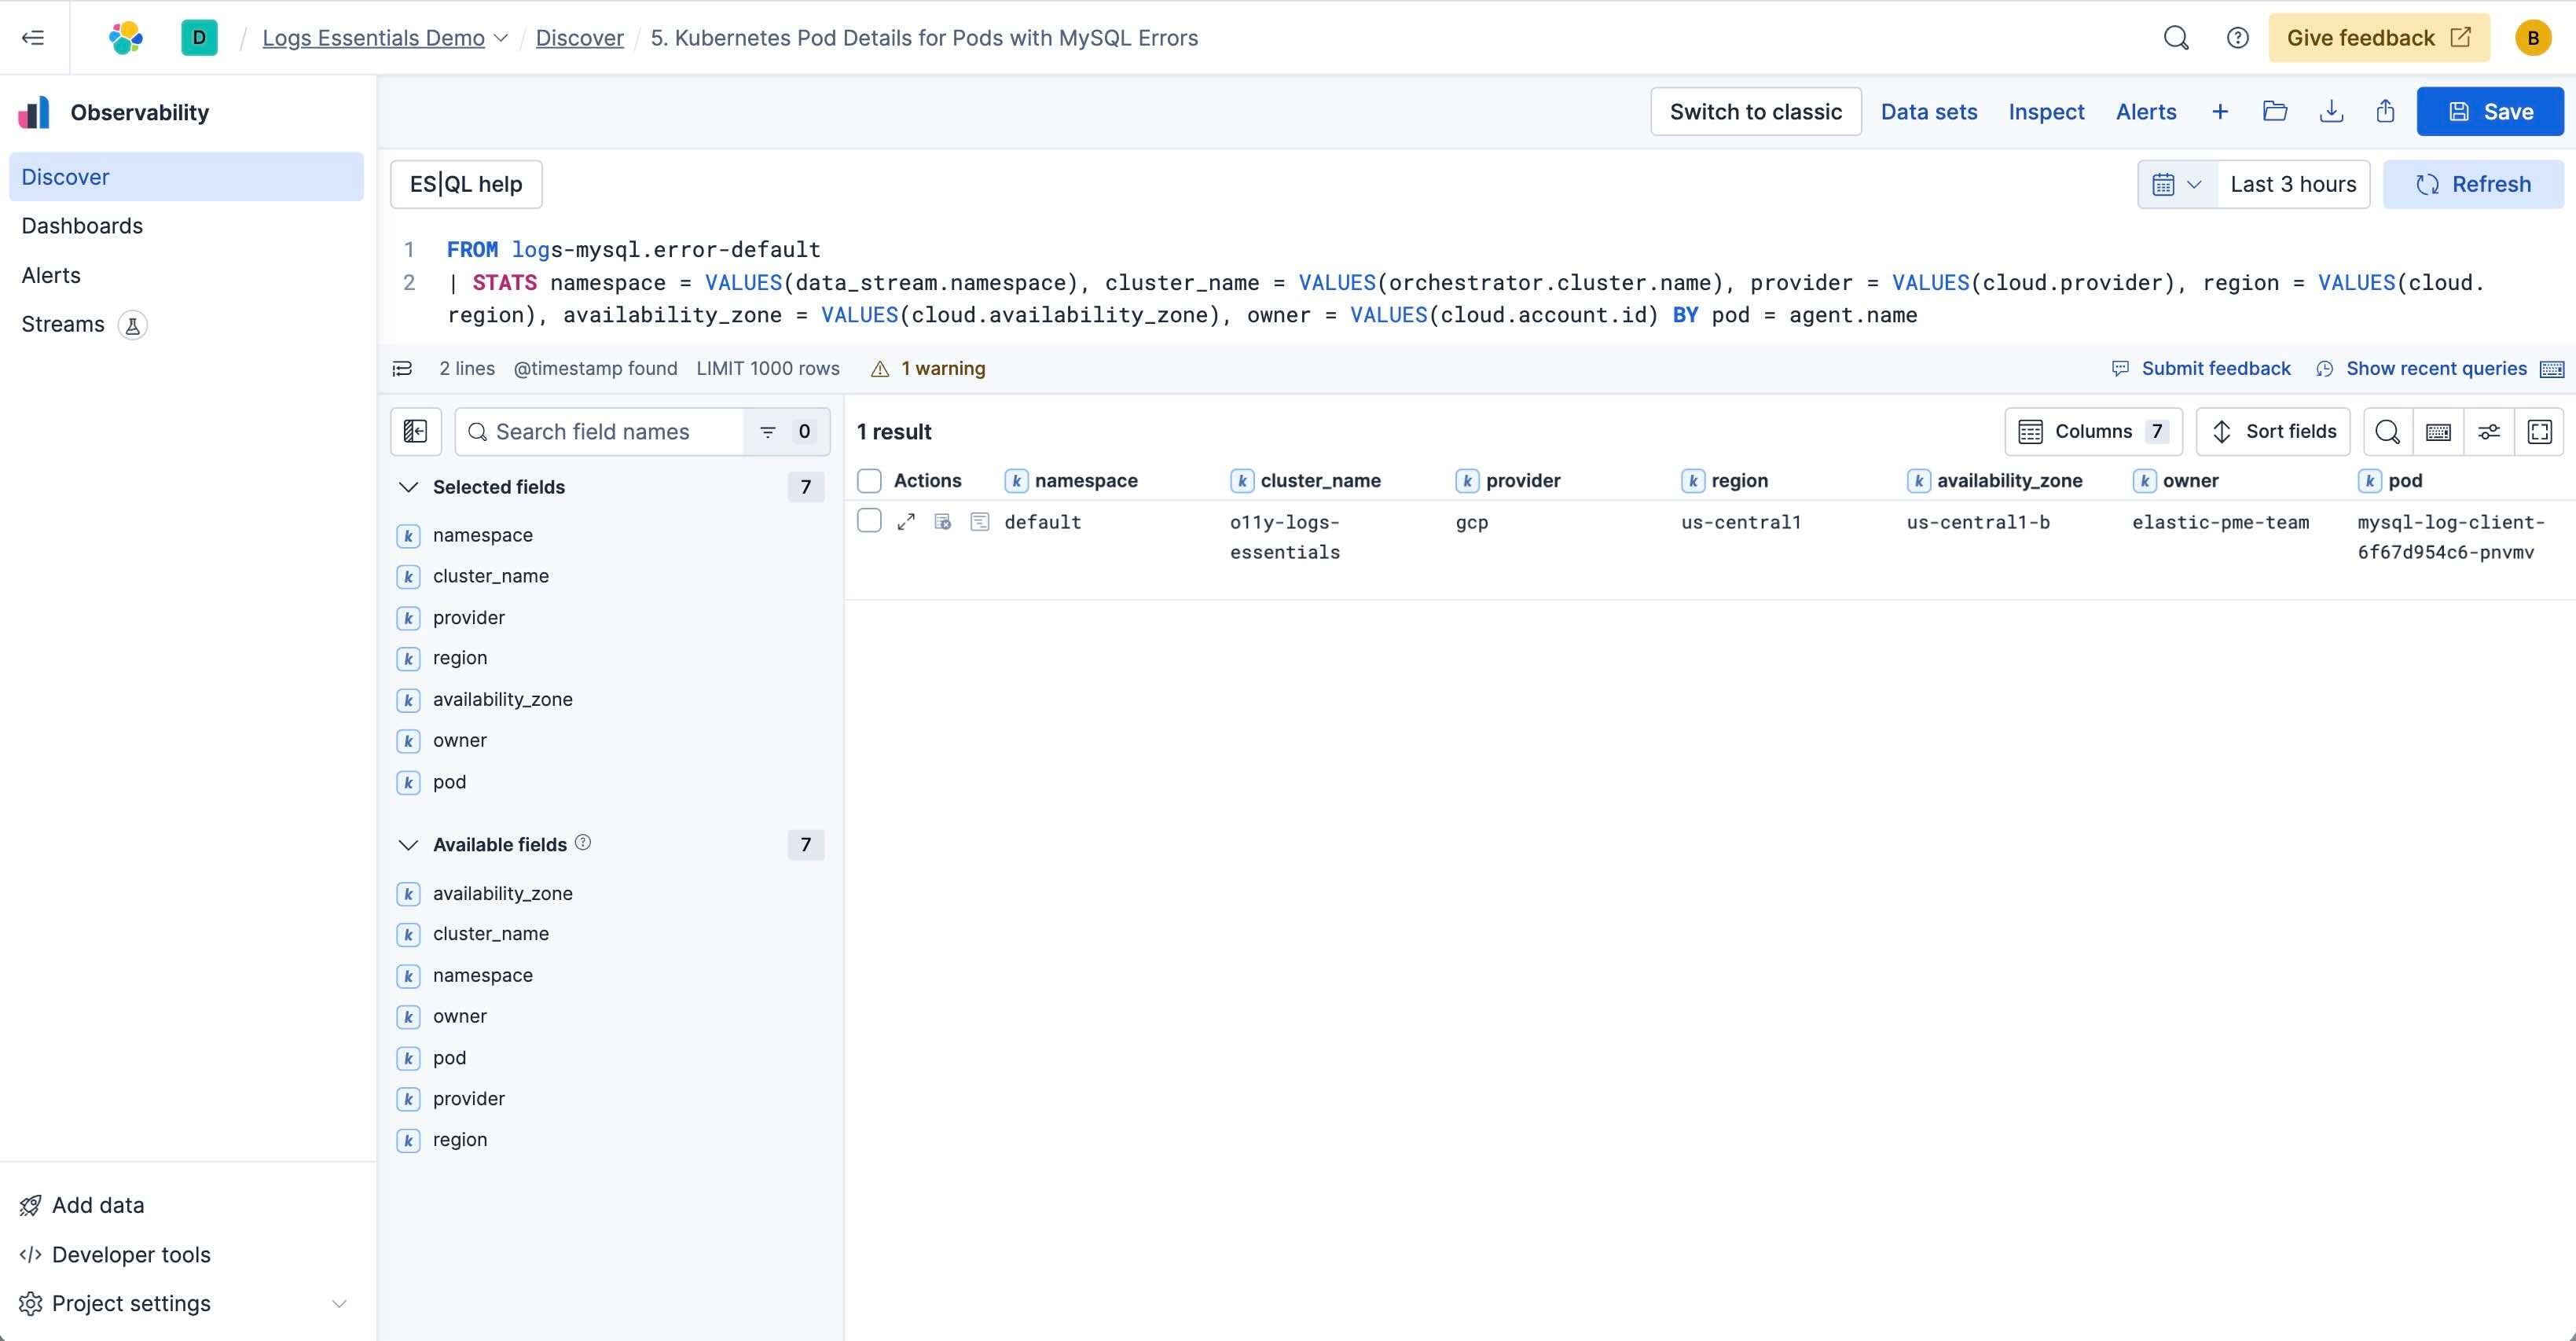
Task: Check the select-all rows checkbox in header
Action: click(868, 480)
